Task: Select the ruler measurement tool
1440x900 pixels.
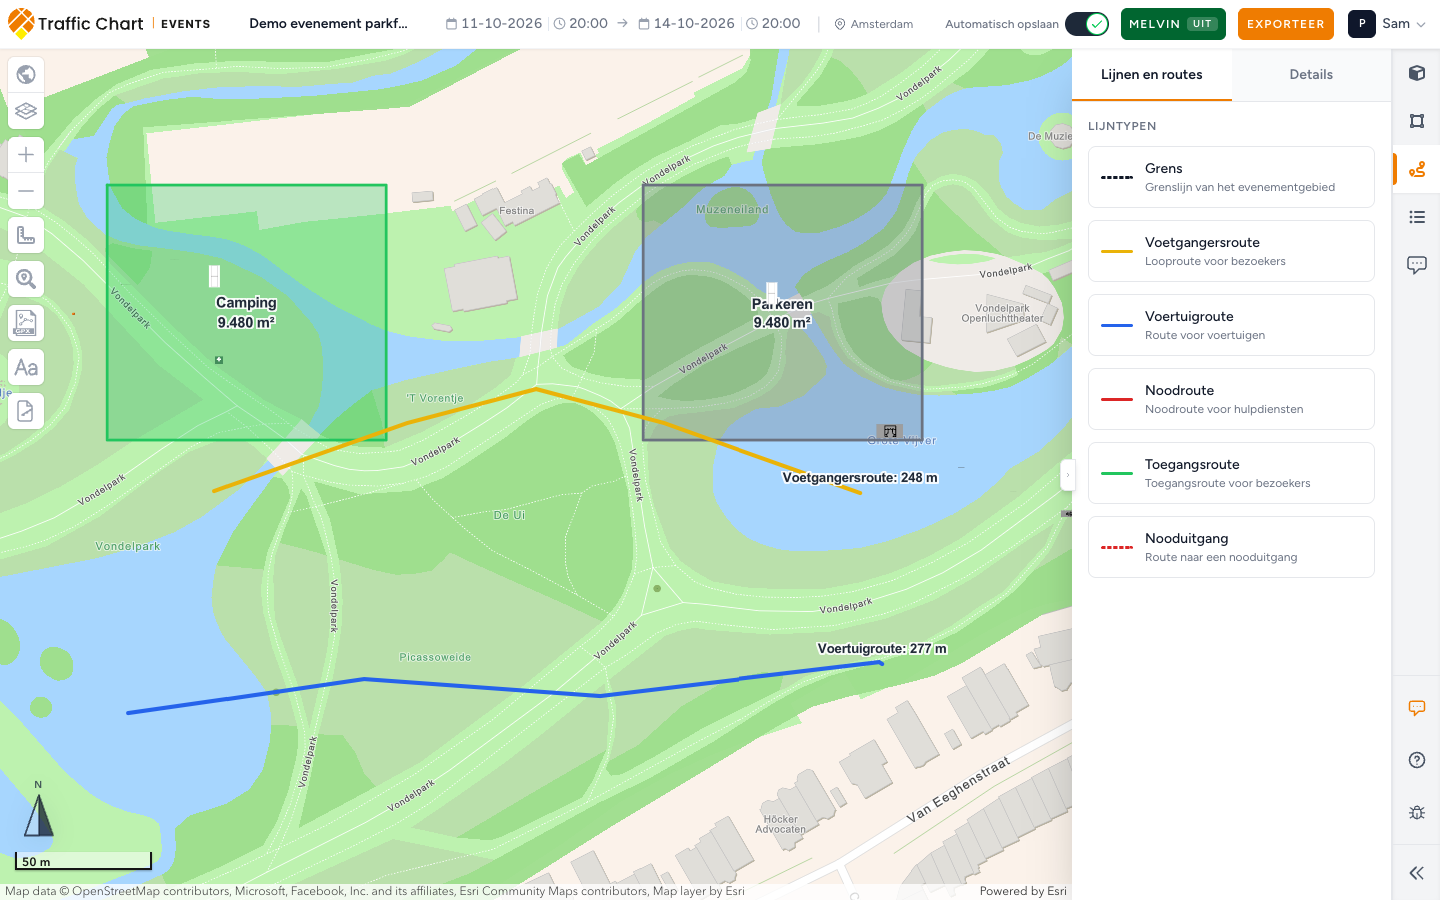Action: tap(26, 236)
